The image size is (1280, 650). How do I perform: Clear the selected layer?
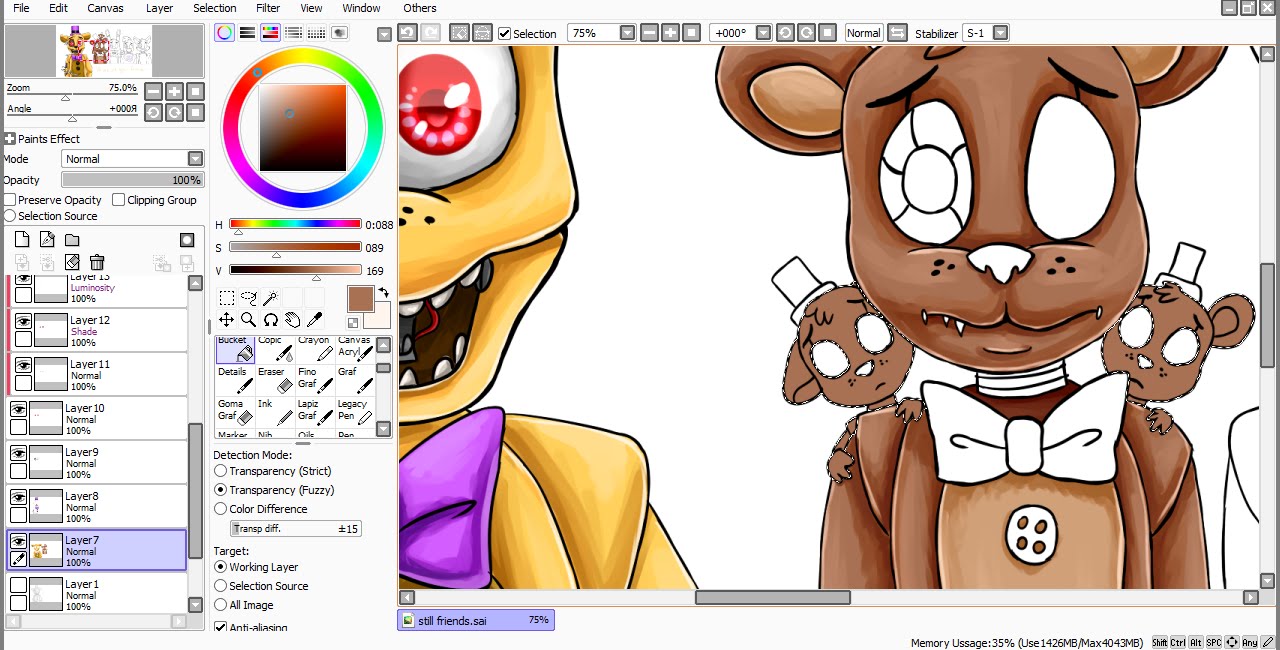[72, 262]
